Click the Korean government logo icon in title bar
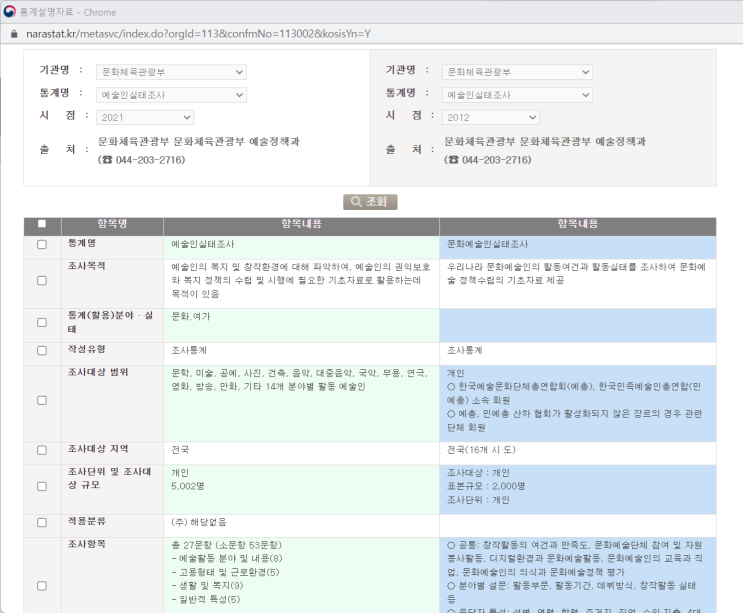This screenshot has width=743, height=613. coord(9,11)
